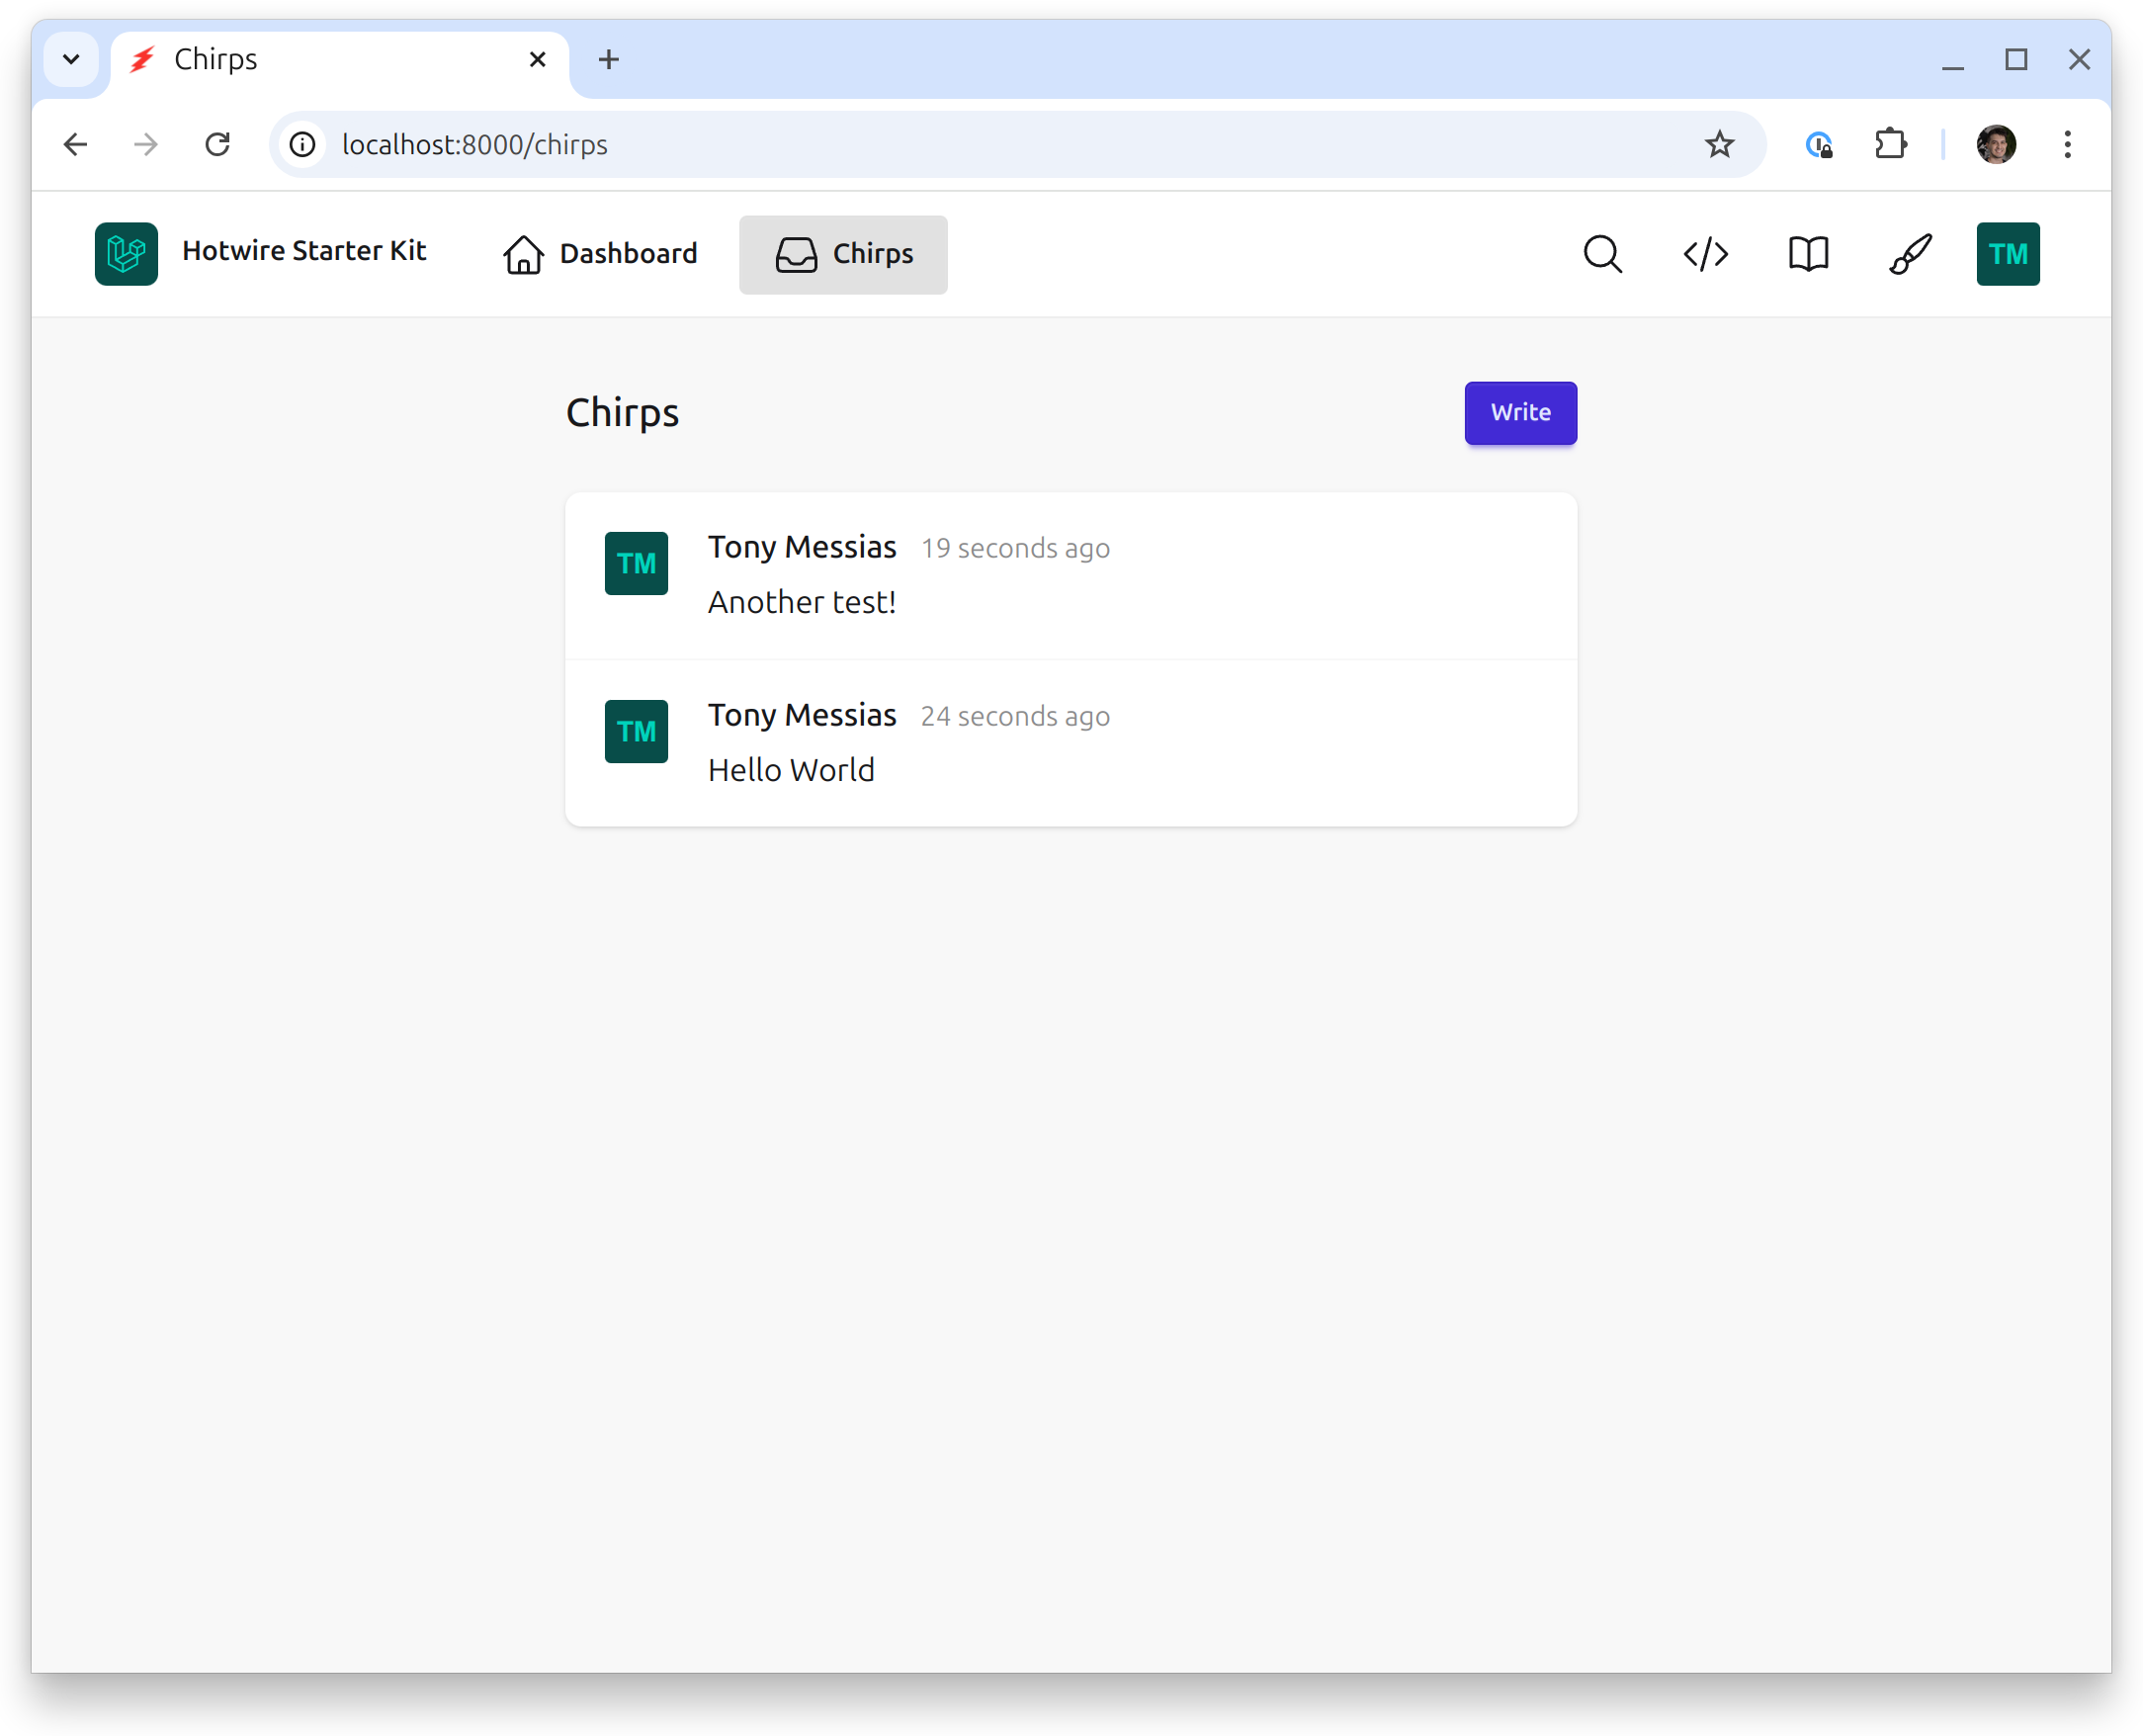Open the search magnifier icon
The image size is (2143, 1736).
1602,254
